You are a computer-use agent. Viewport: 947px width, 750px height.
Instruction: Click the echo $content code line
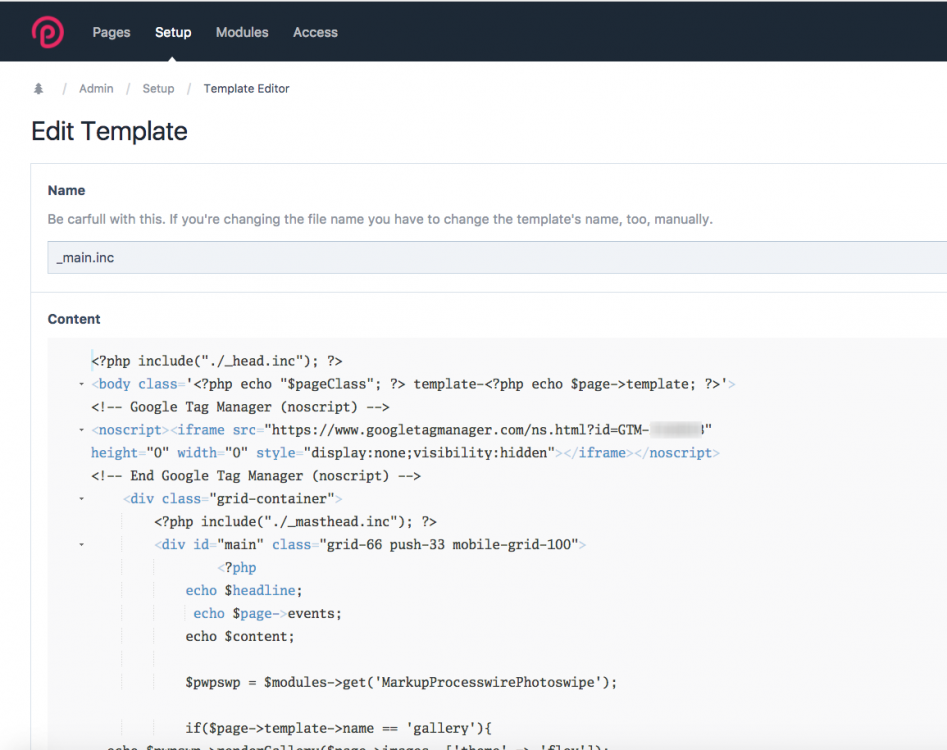[x=239, y=637]
